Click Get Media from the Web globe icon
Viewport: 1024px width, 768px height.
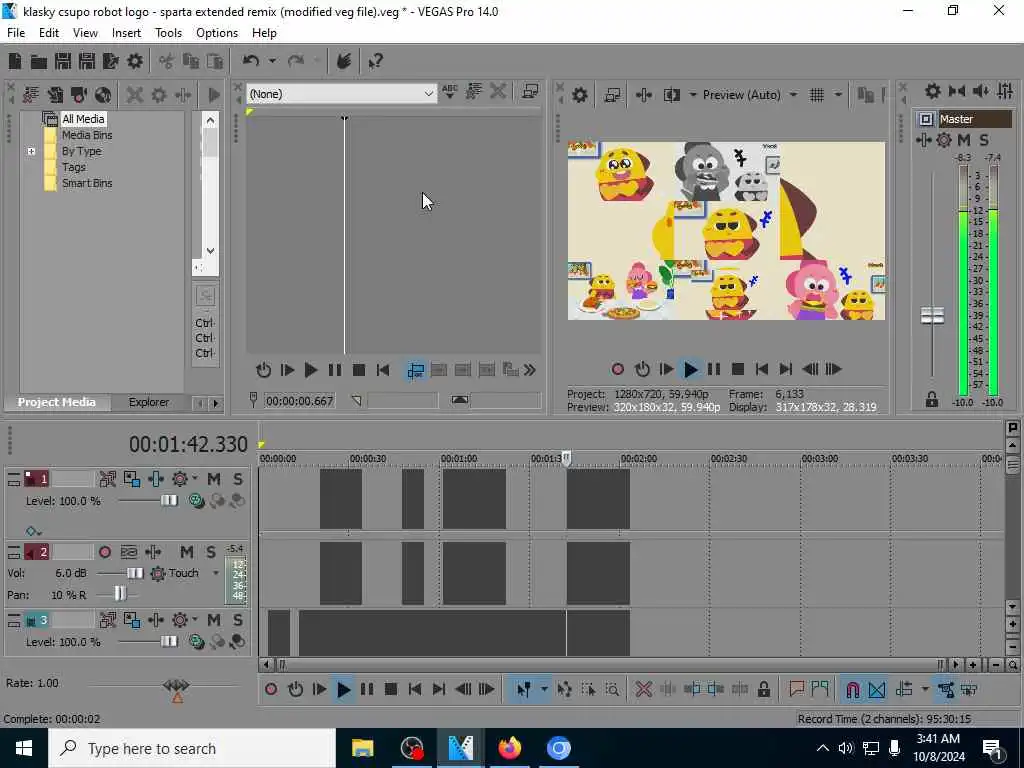click(x=103, y=95)
